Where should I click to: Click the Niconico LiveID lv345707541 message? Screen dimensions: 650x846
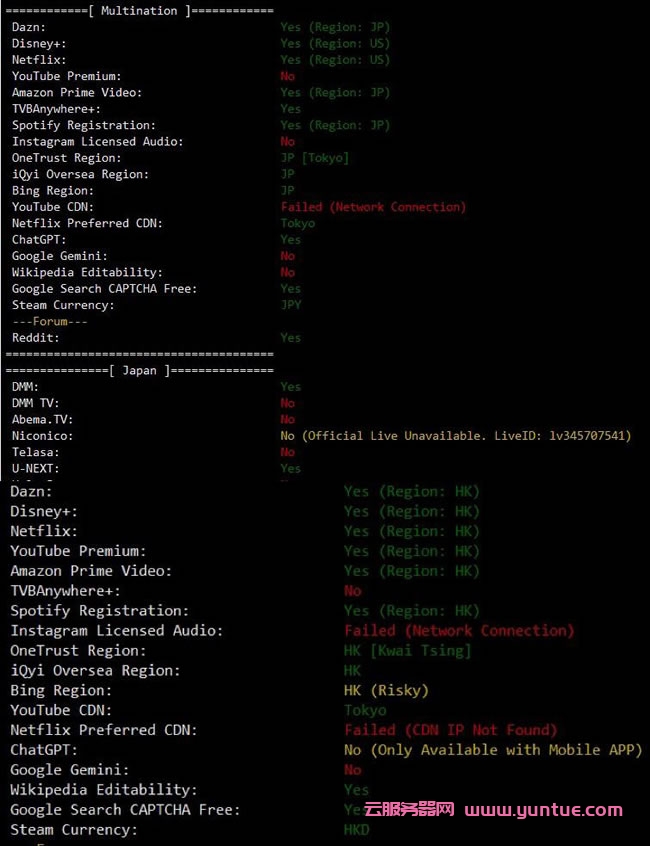(456, 436)
